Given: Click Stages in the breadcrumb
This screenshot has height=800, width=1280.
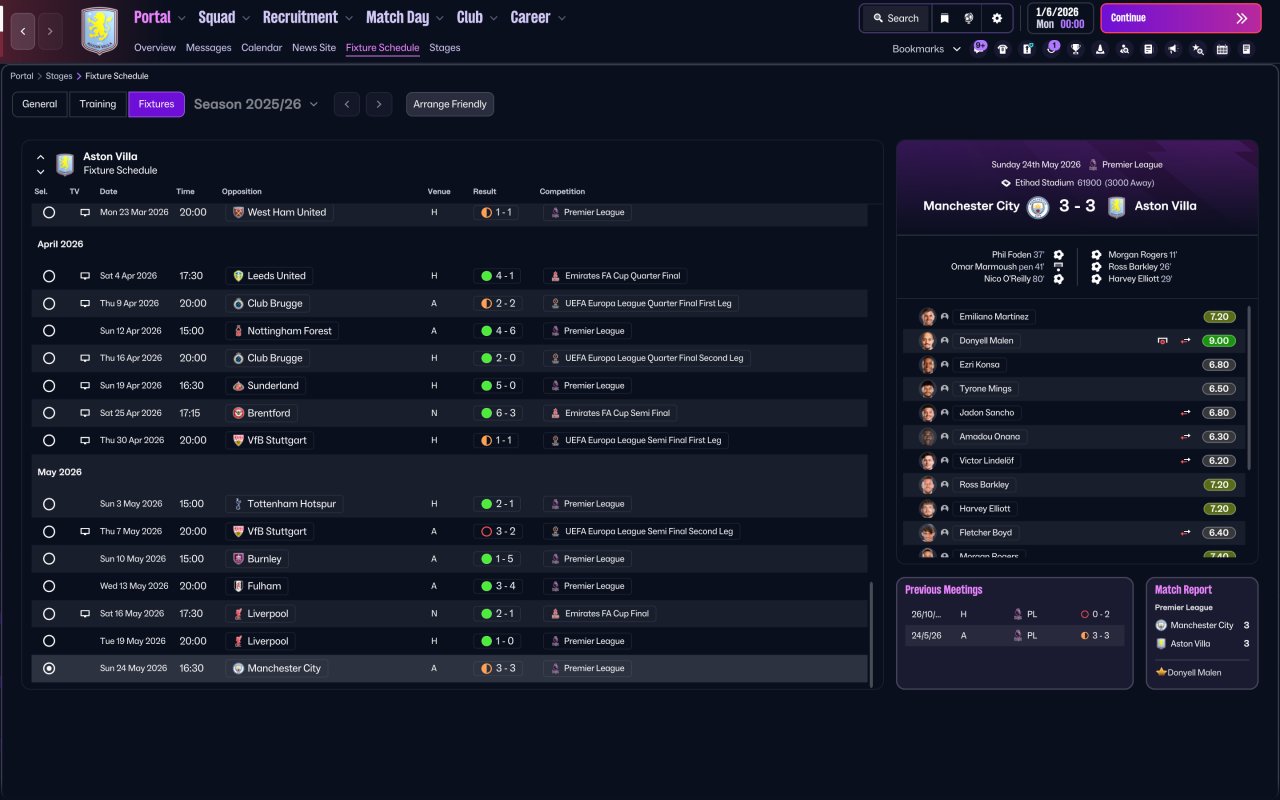Looking at the screenshot, I should [59, 76].
